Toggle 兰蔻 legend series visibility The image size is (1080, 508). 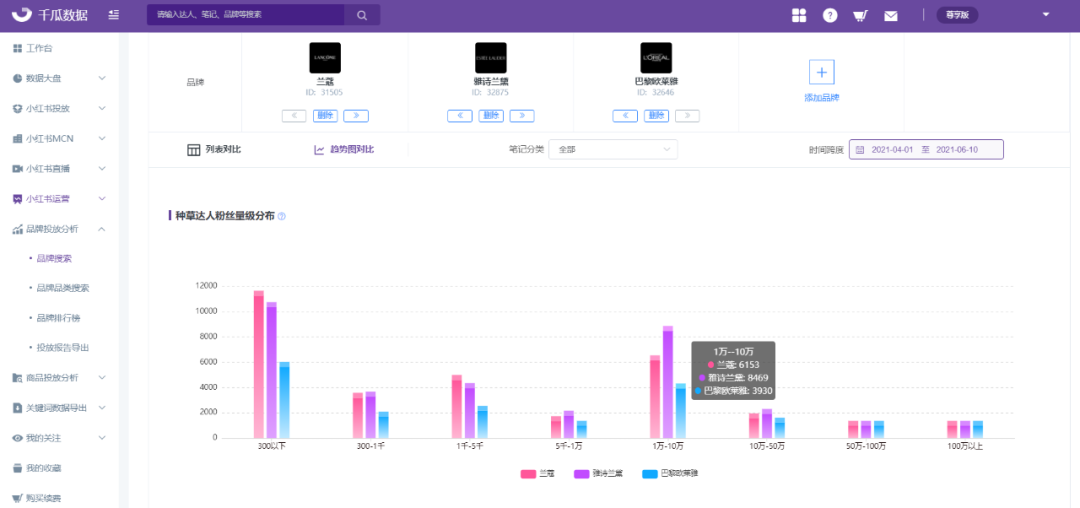539,474
